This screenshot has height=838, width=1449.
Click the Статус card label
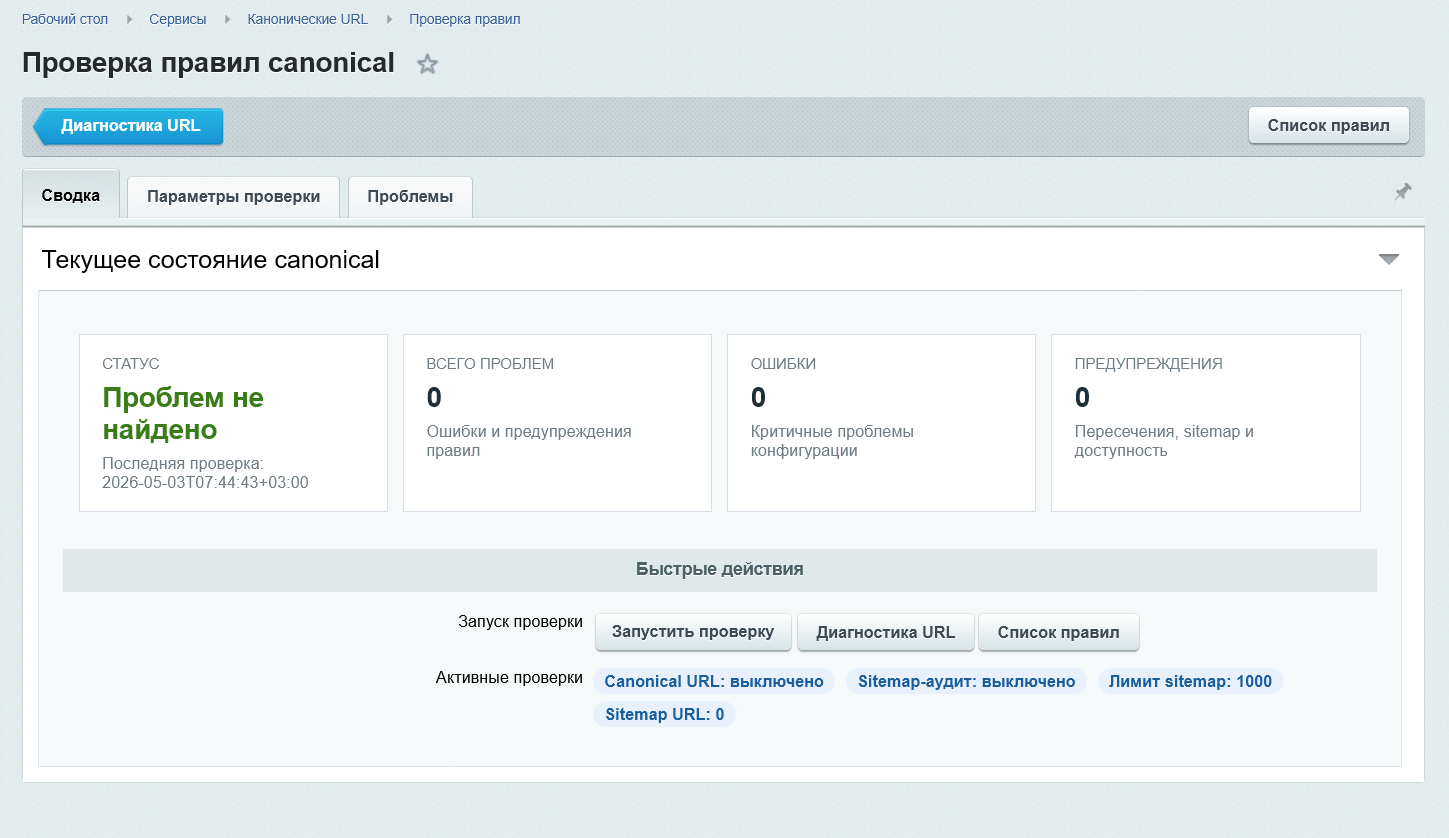pos(130,364)
